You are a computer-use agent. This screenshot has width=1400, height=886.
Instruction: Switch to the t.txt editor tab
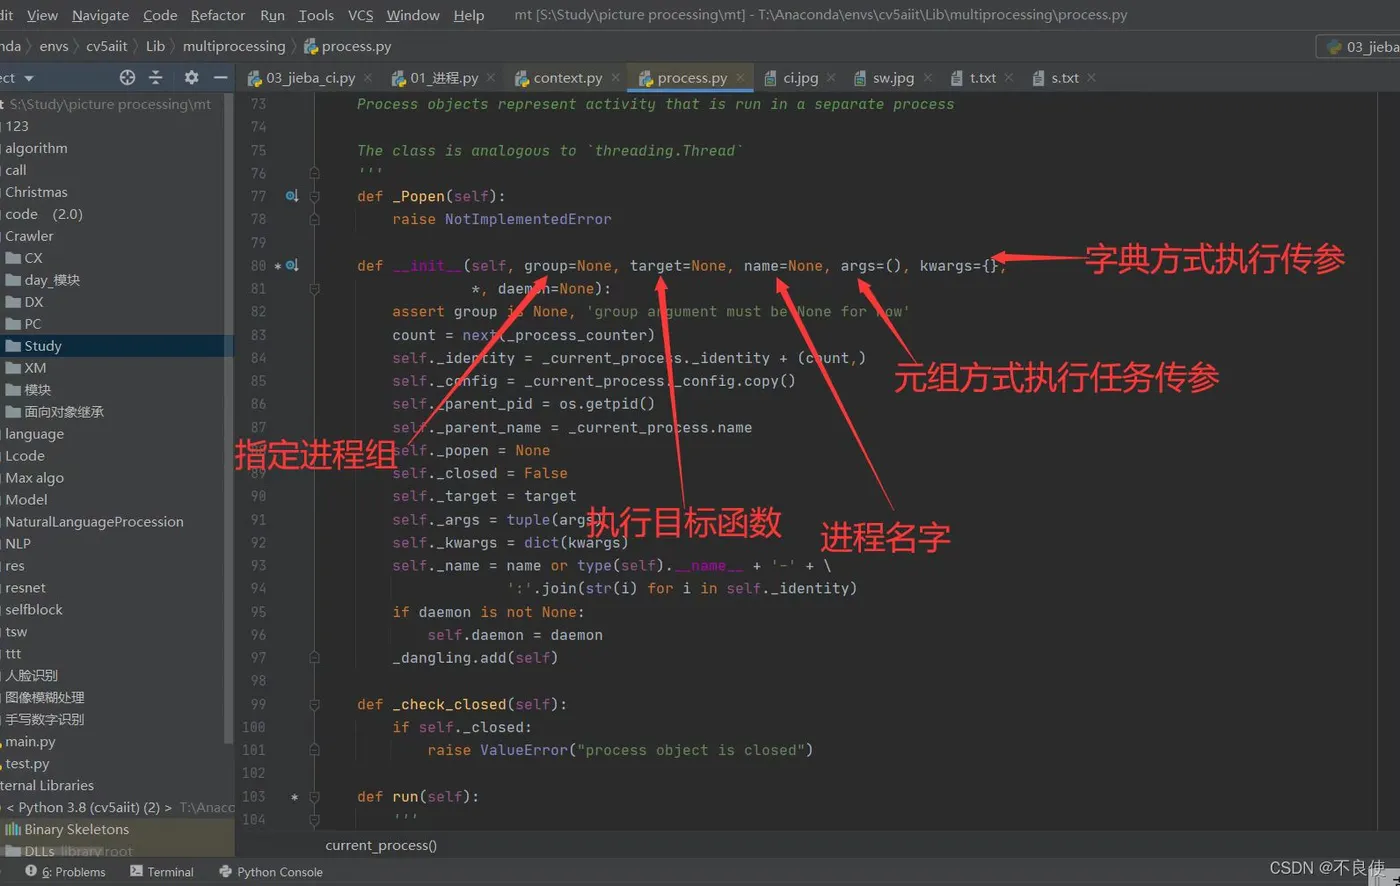(983, 78)
